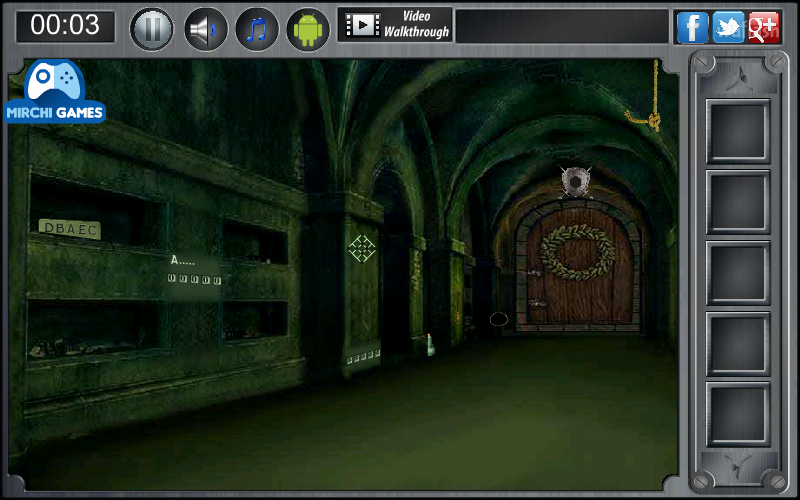The height and width of the screenshot is (500, 800).
Task: Open the A..... code puzzle panel
Action: (x=194, y=270)
